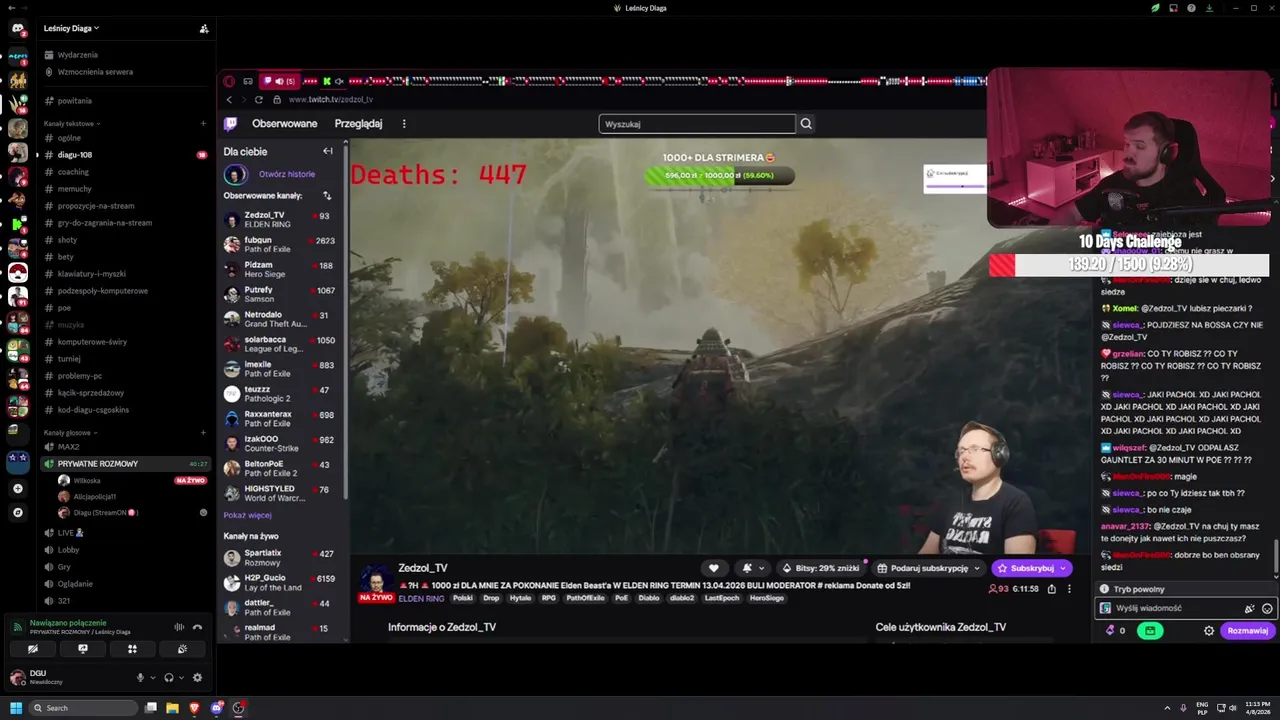Open the discover servers compass icon
Viewport: 1280px width, 720px height.
click(x=17, y=512)
